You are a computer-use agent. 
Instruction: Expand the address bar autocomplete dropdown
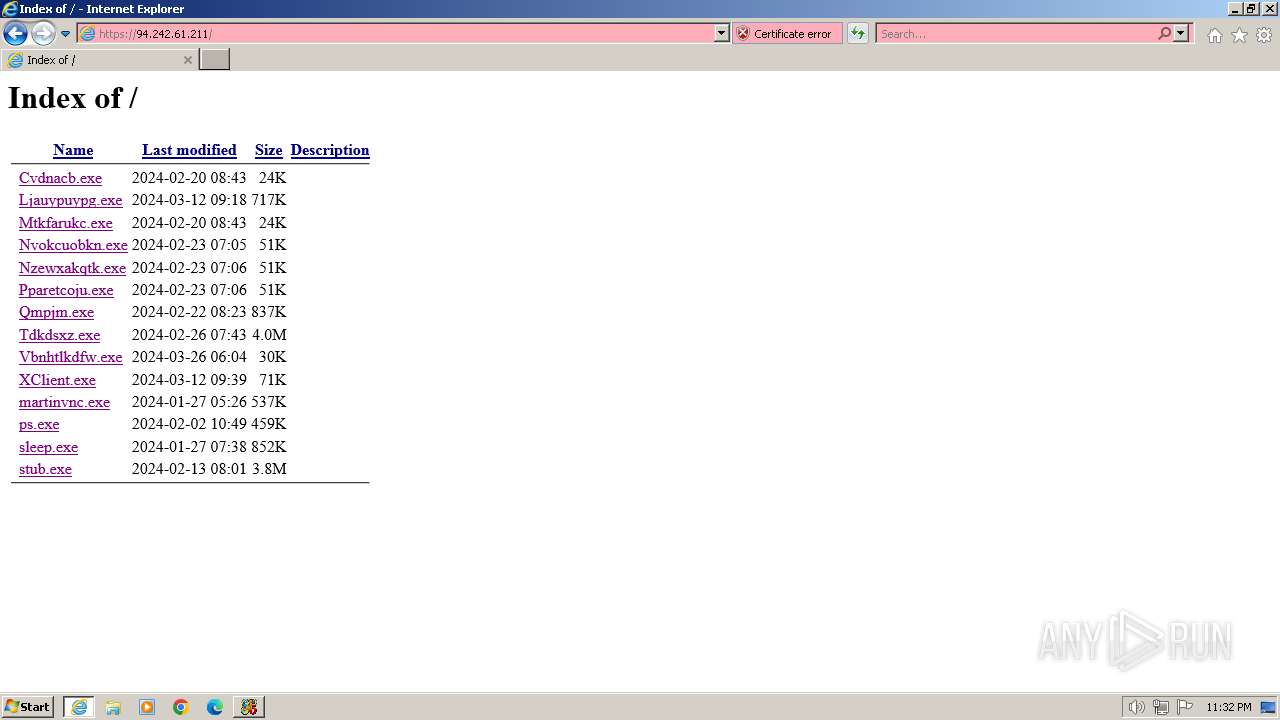(x=722, y=34)
